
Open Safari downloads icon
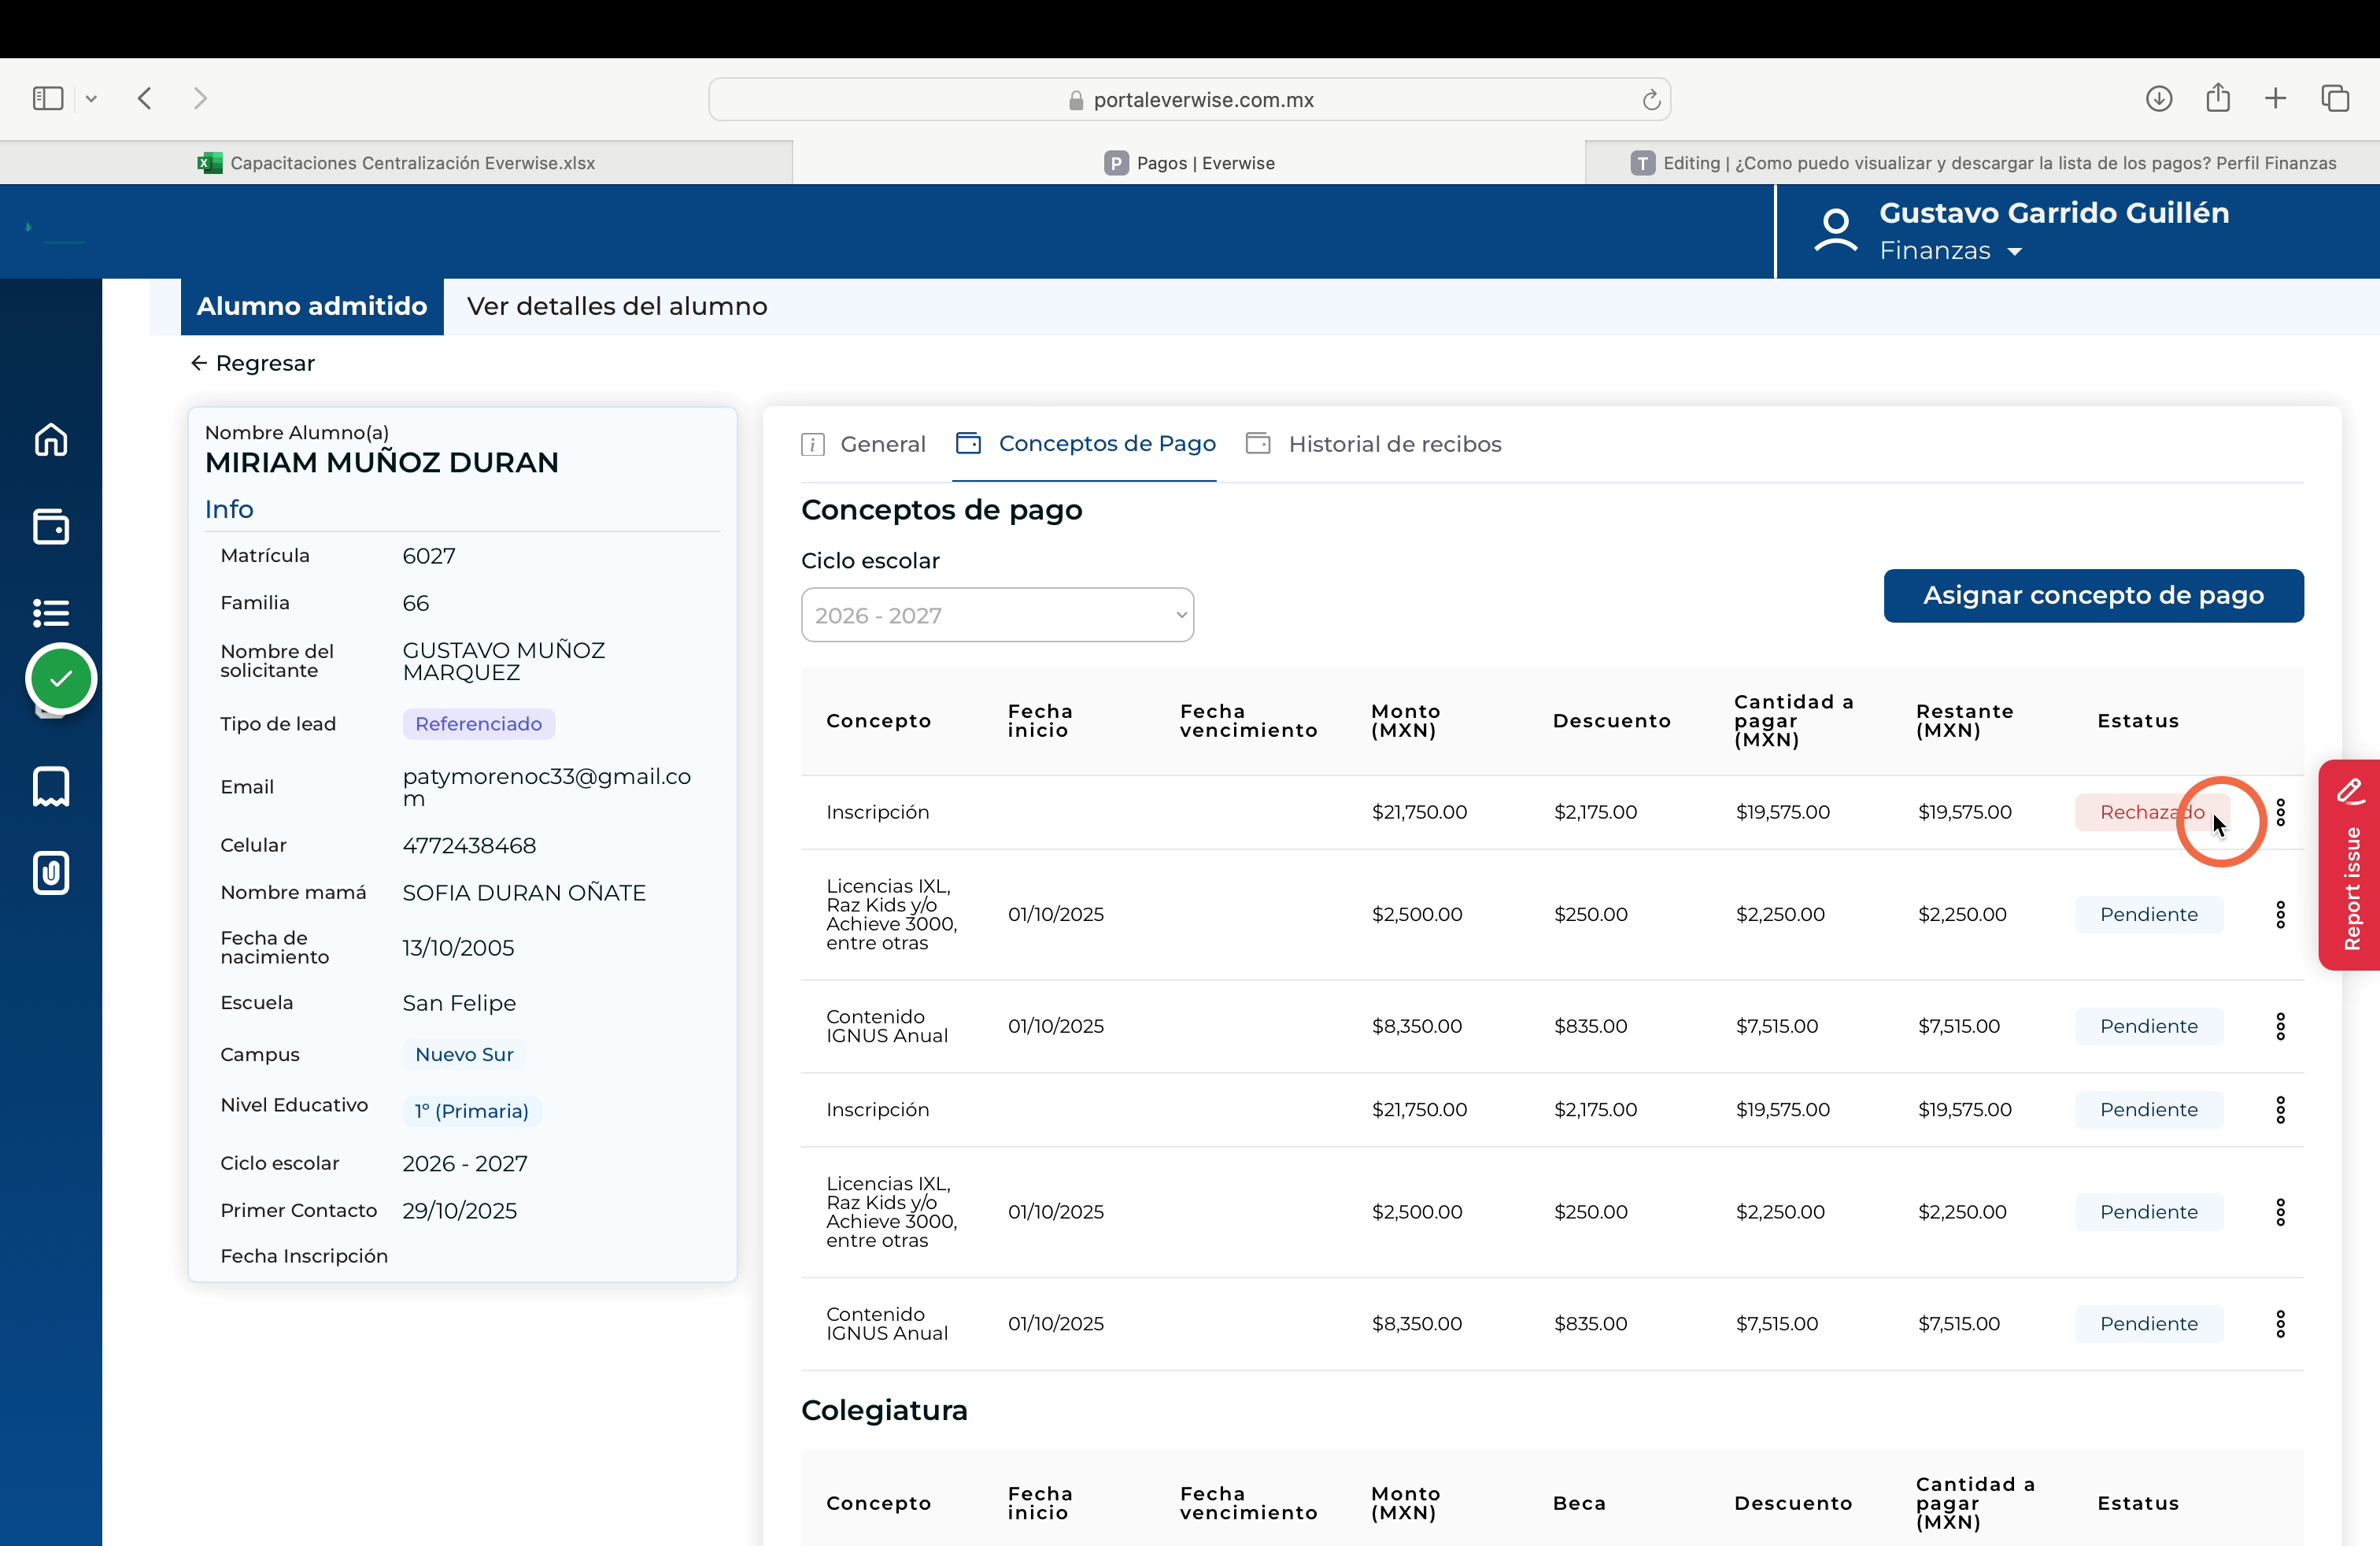pyautogui.click(x=2159, y=98)
